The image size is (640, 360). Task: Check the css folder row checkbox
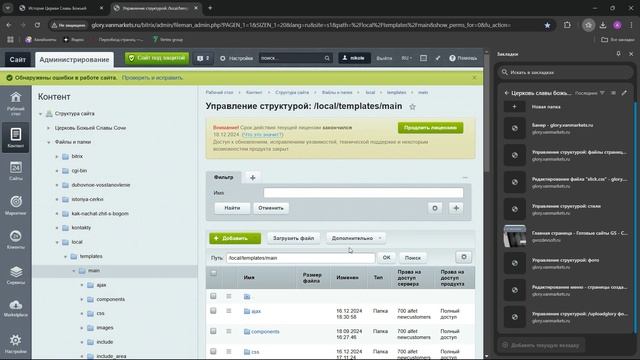pos(213,351)
